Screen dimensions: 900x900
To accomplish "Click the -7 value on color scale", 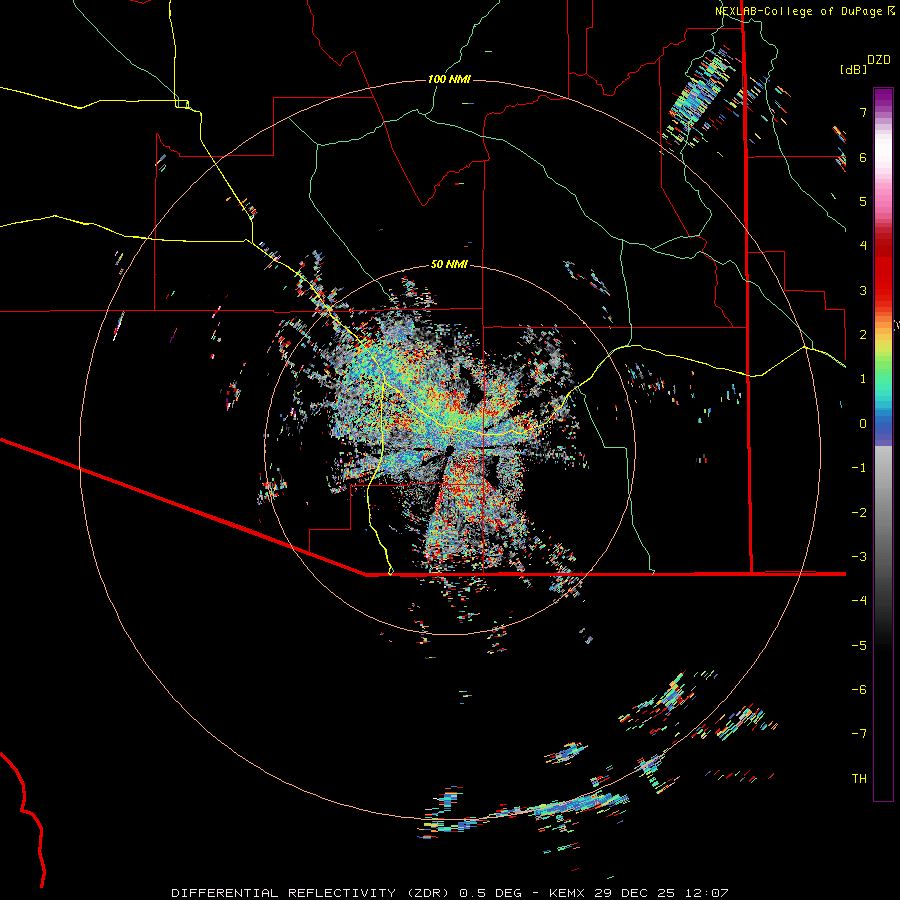I will tap(859, 734).
